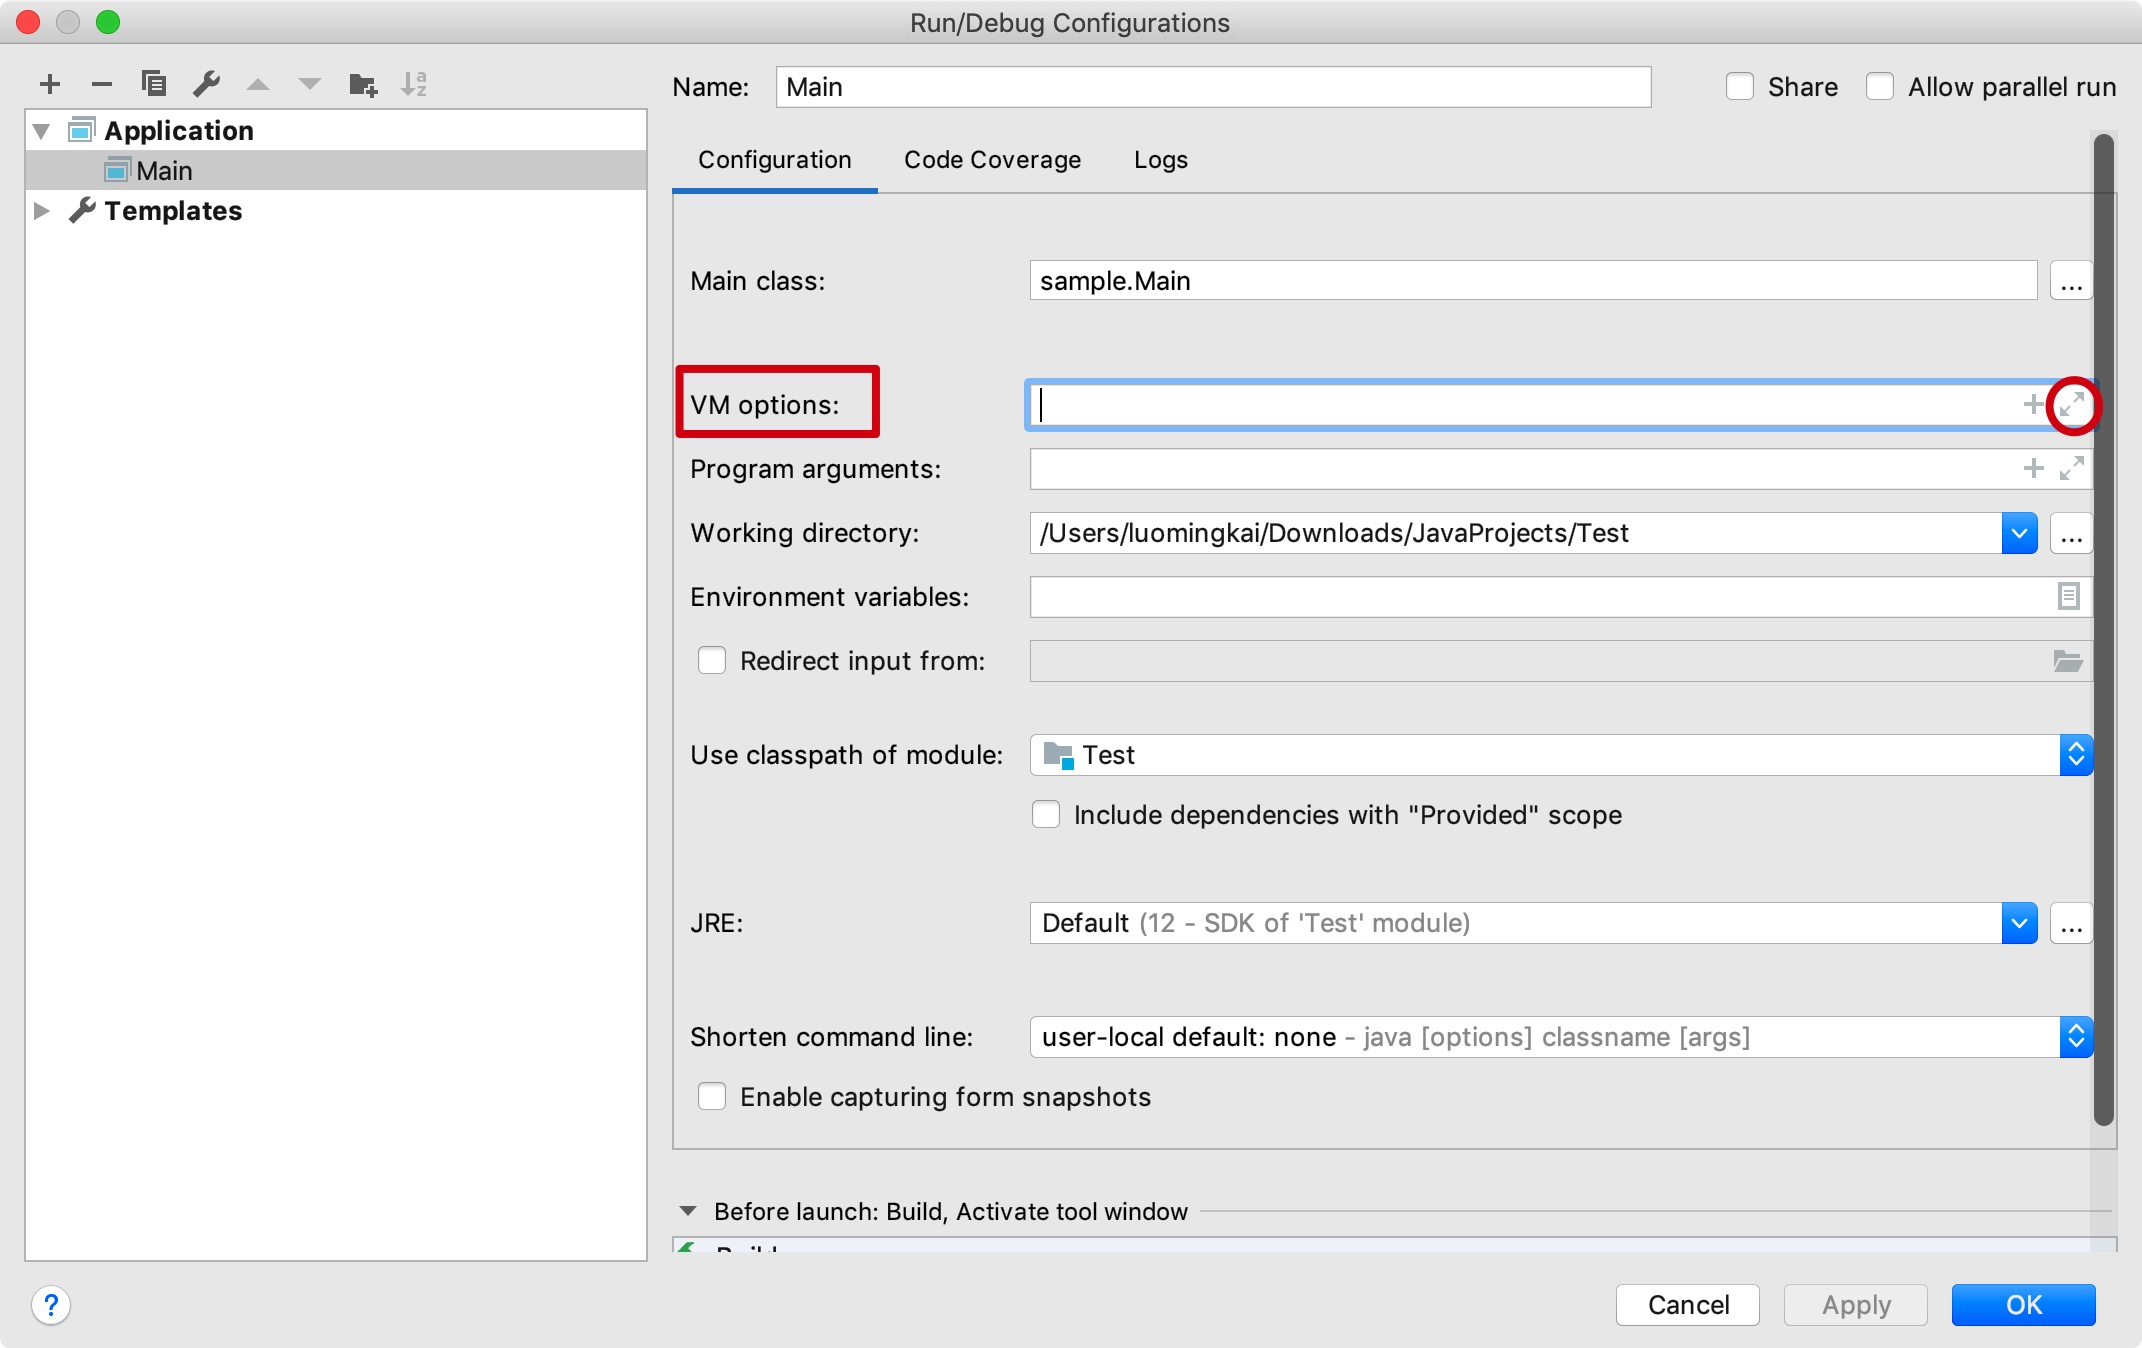Click the Create New Folder icon
The width and height of the screenshot is (2142, 1348).
362,84
